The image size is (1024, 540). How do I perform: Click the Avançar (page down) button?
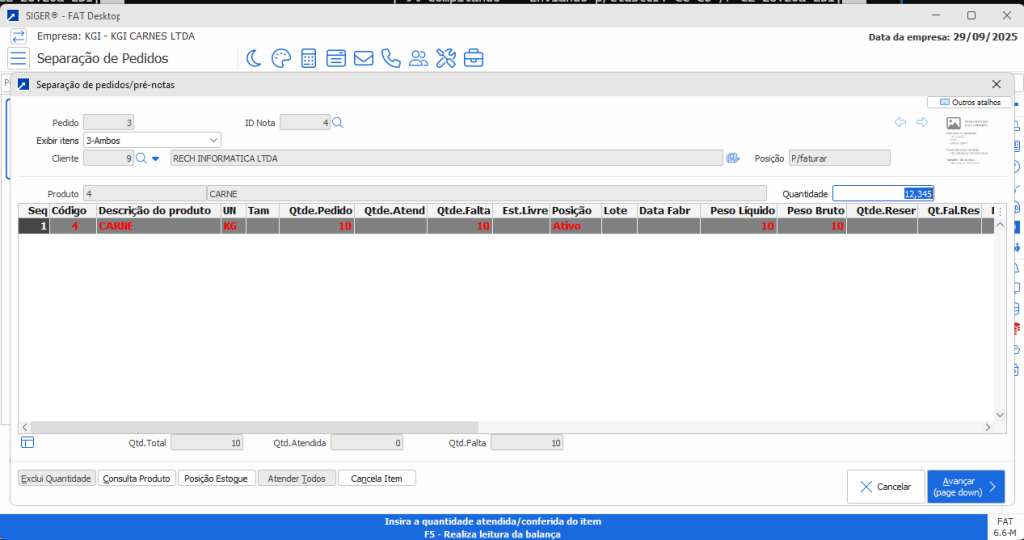966,486
